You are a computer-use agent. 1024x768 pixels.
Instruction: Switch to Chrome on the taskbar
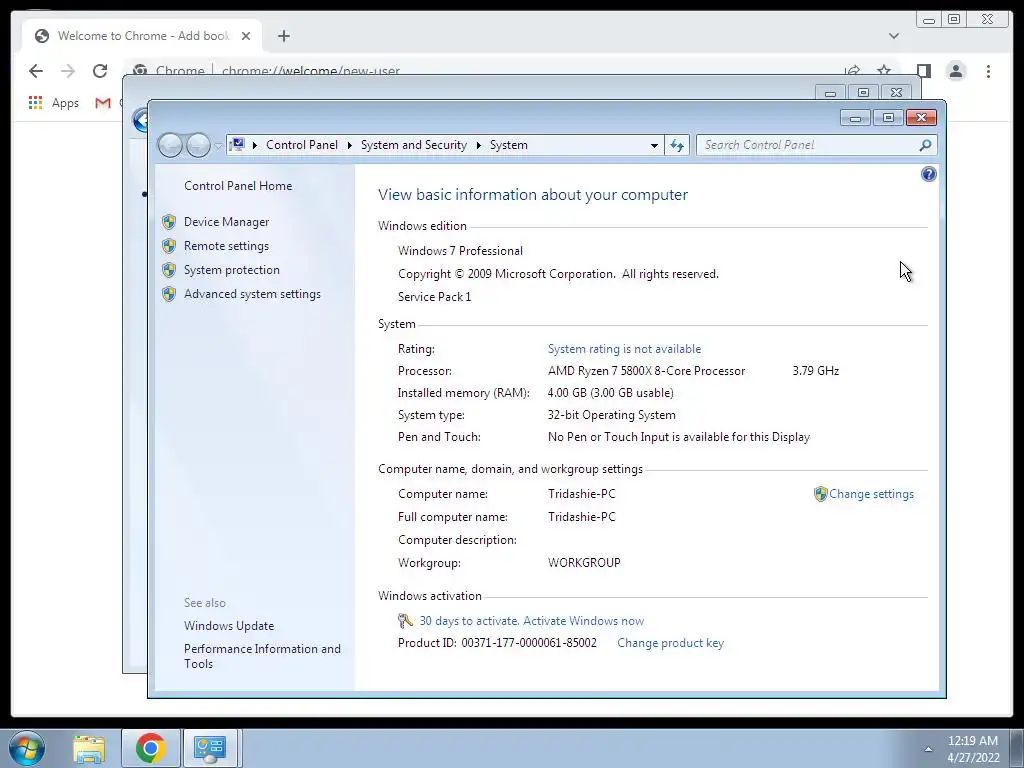click(x=150, y=748)
